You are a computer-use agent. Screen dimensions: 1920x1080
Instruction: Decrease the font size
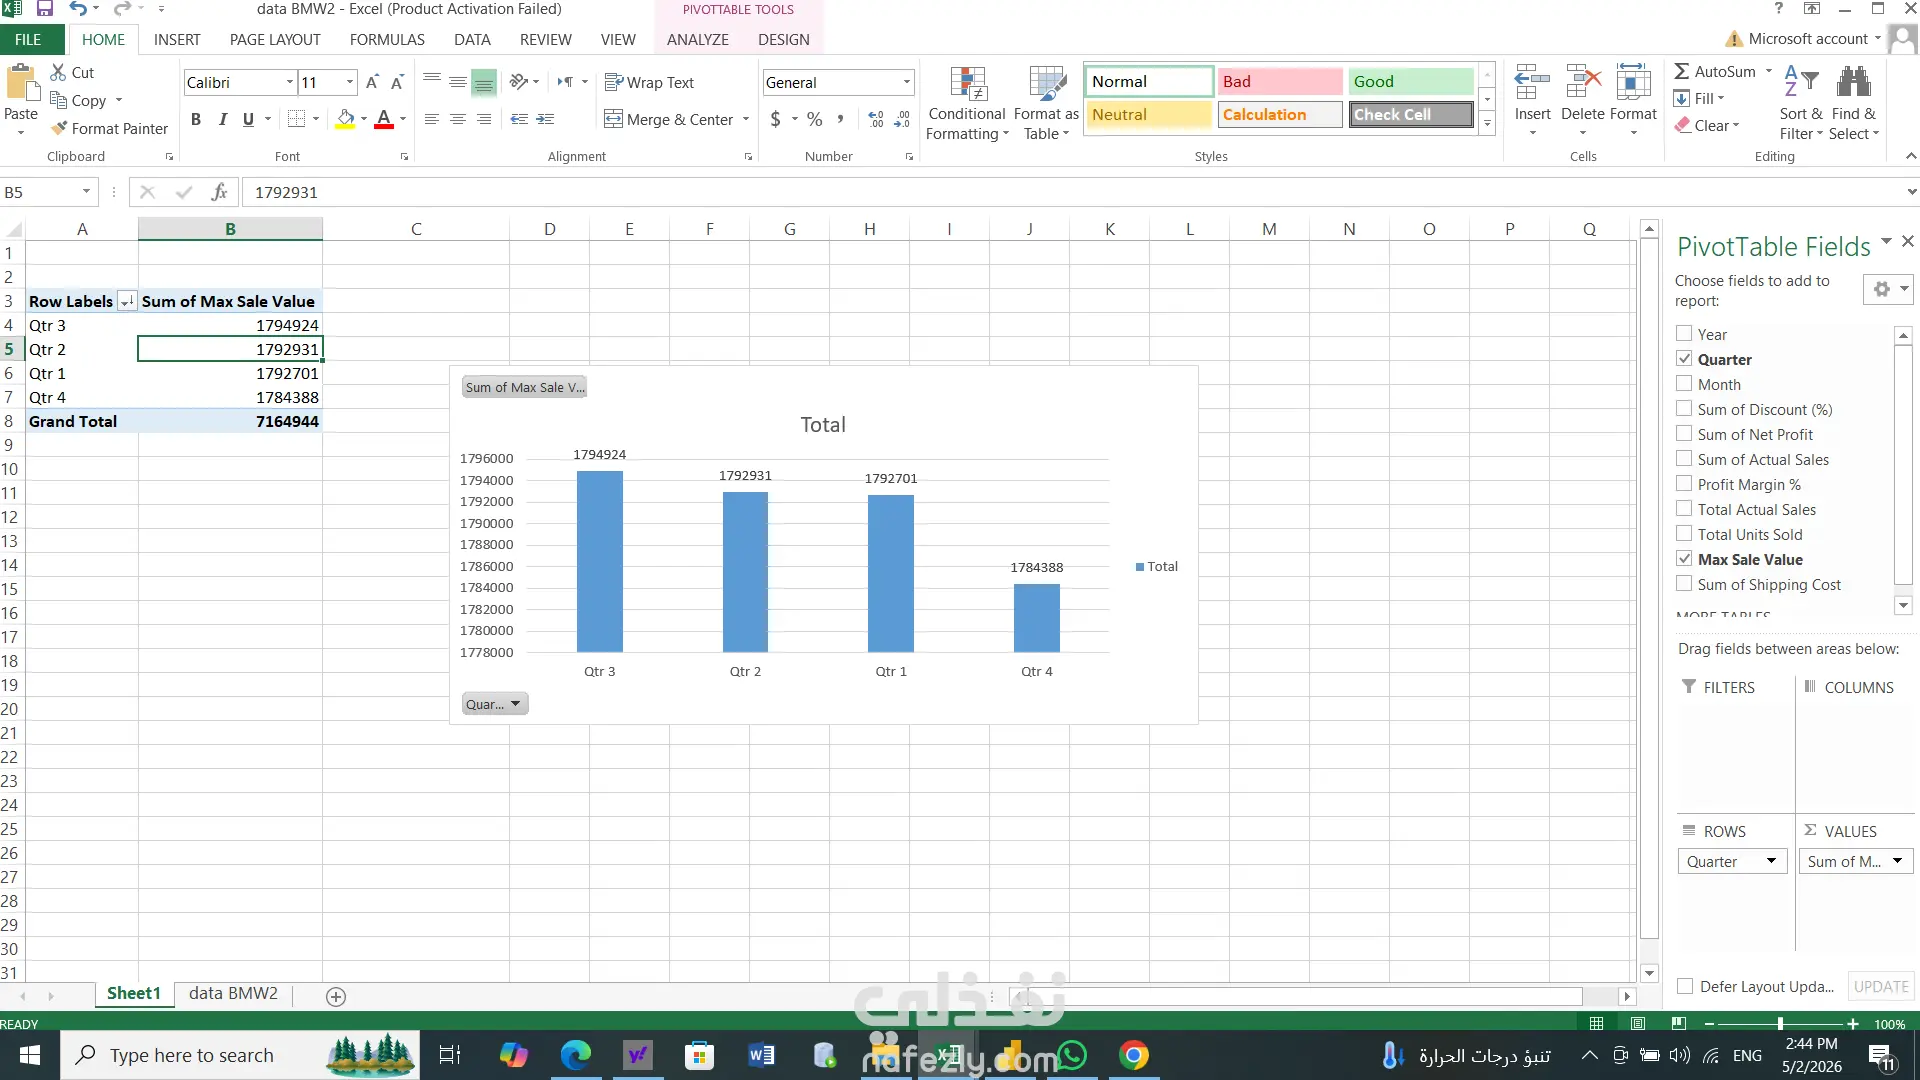click(x=397, y=82)
